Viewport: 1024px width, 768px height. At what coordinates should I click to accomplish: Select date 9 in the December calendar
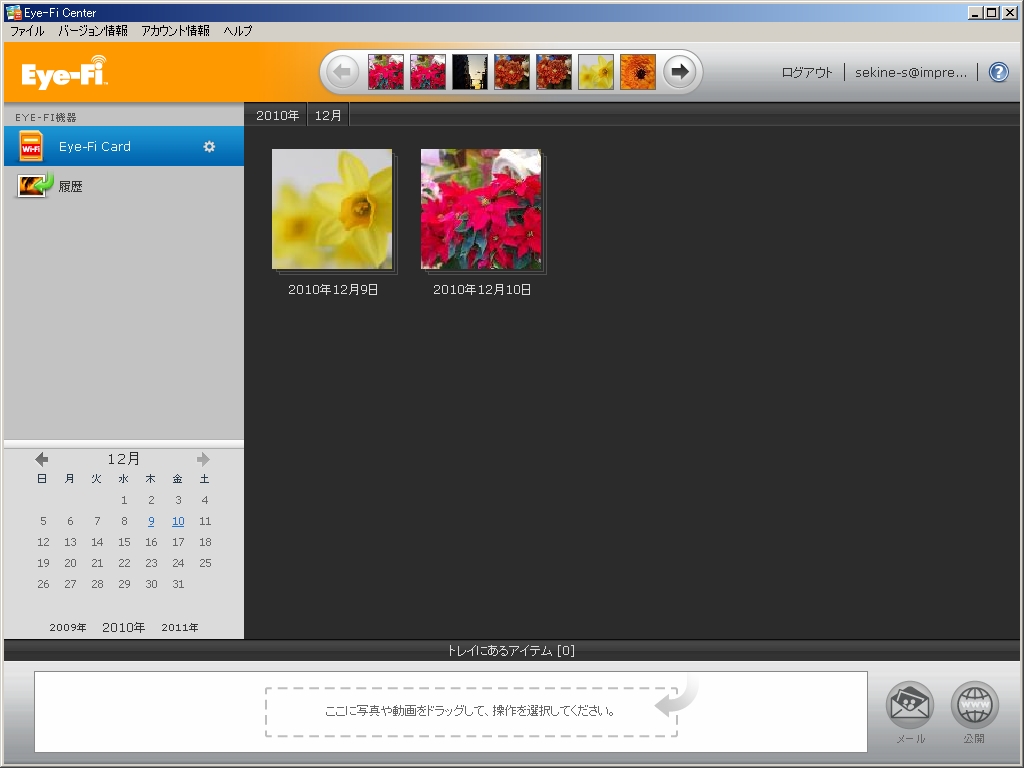point(150,520)
